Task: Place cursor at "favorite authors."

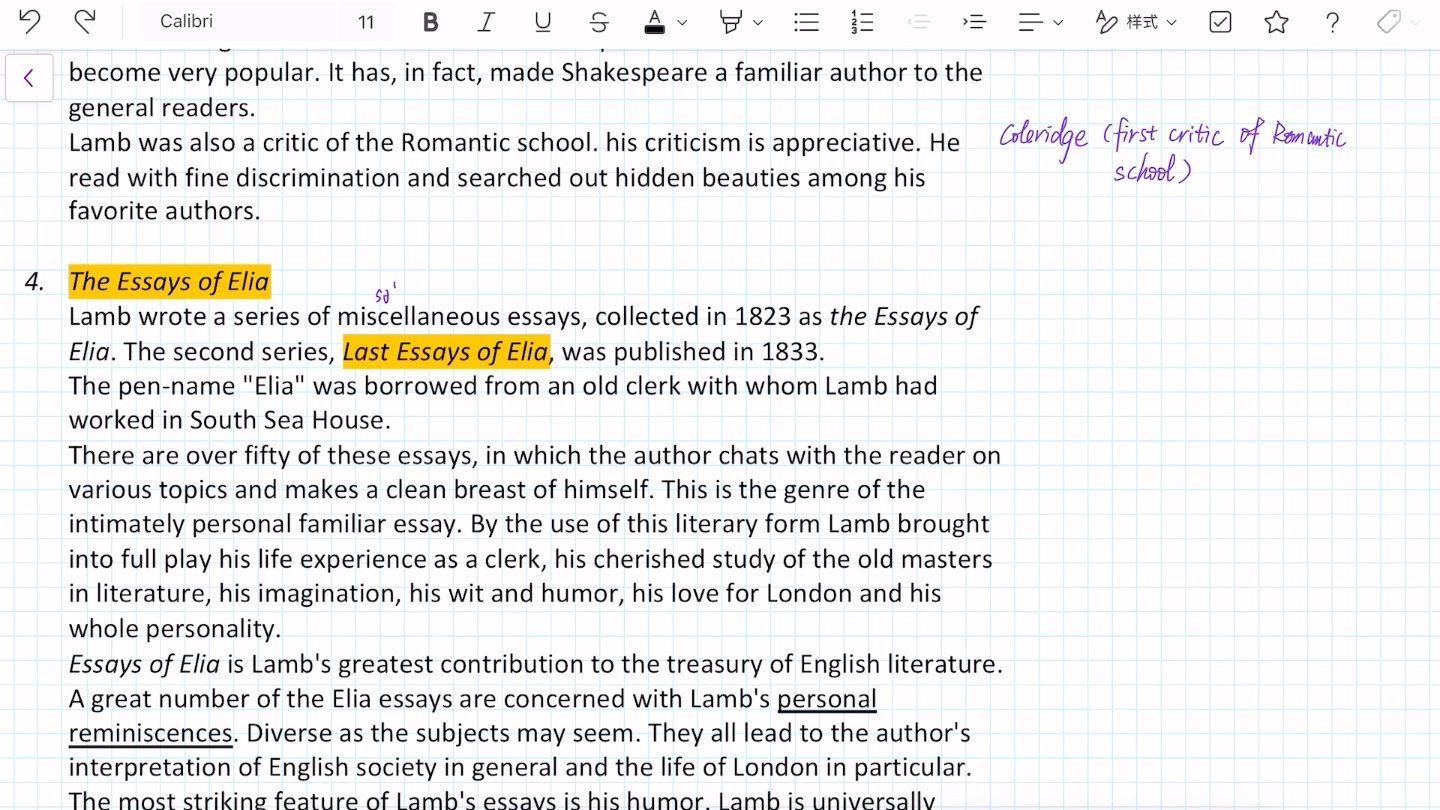Action: click(x=164, y=211)
